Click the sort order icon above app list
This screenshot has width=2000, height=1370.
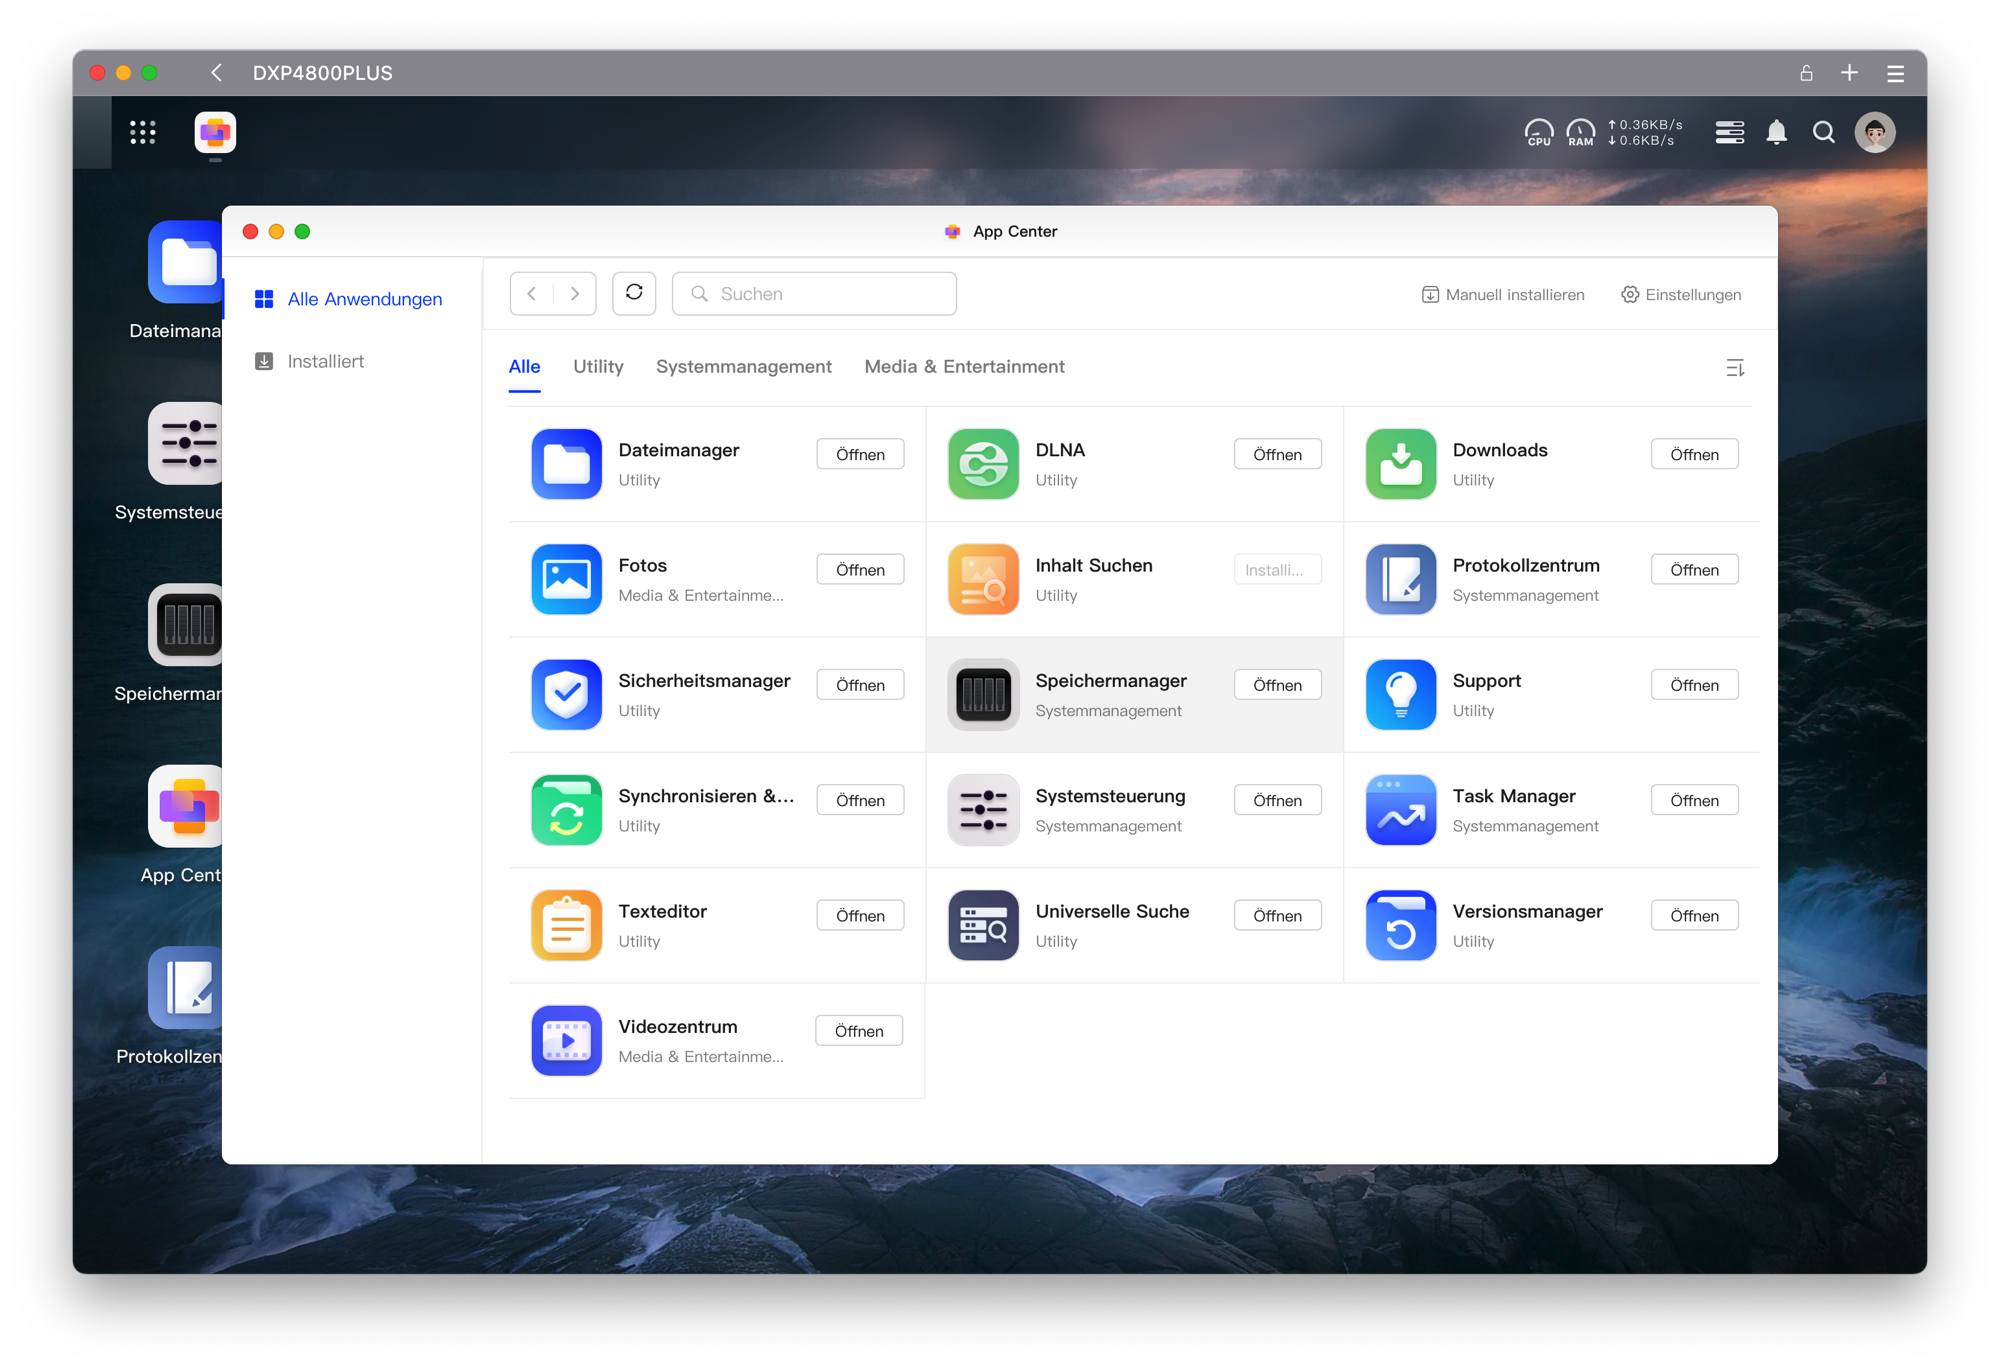(1736, 367)
